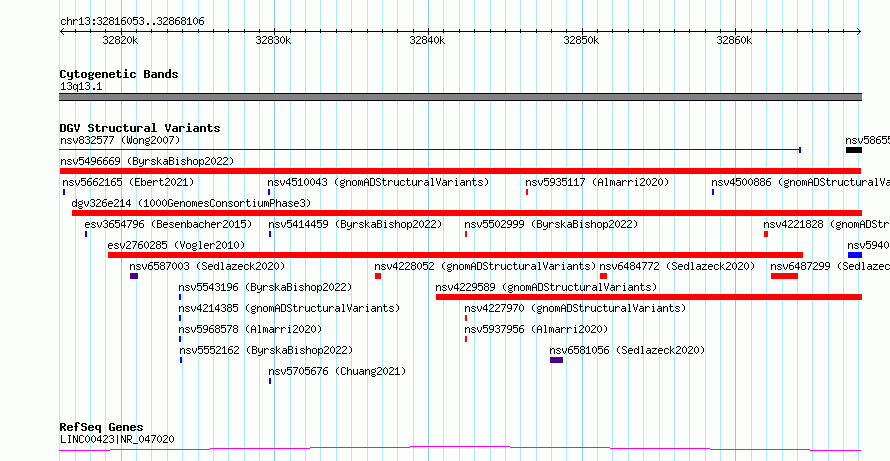Open nsv4500886 variant label
Screen dimensions: 890x461
point(800,182)
